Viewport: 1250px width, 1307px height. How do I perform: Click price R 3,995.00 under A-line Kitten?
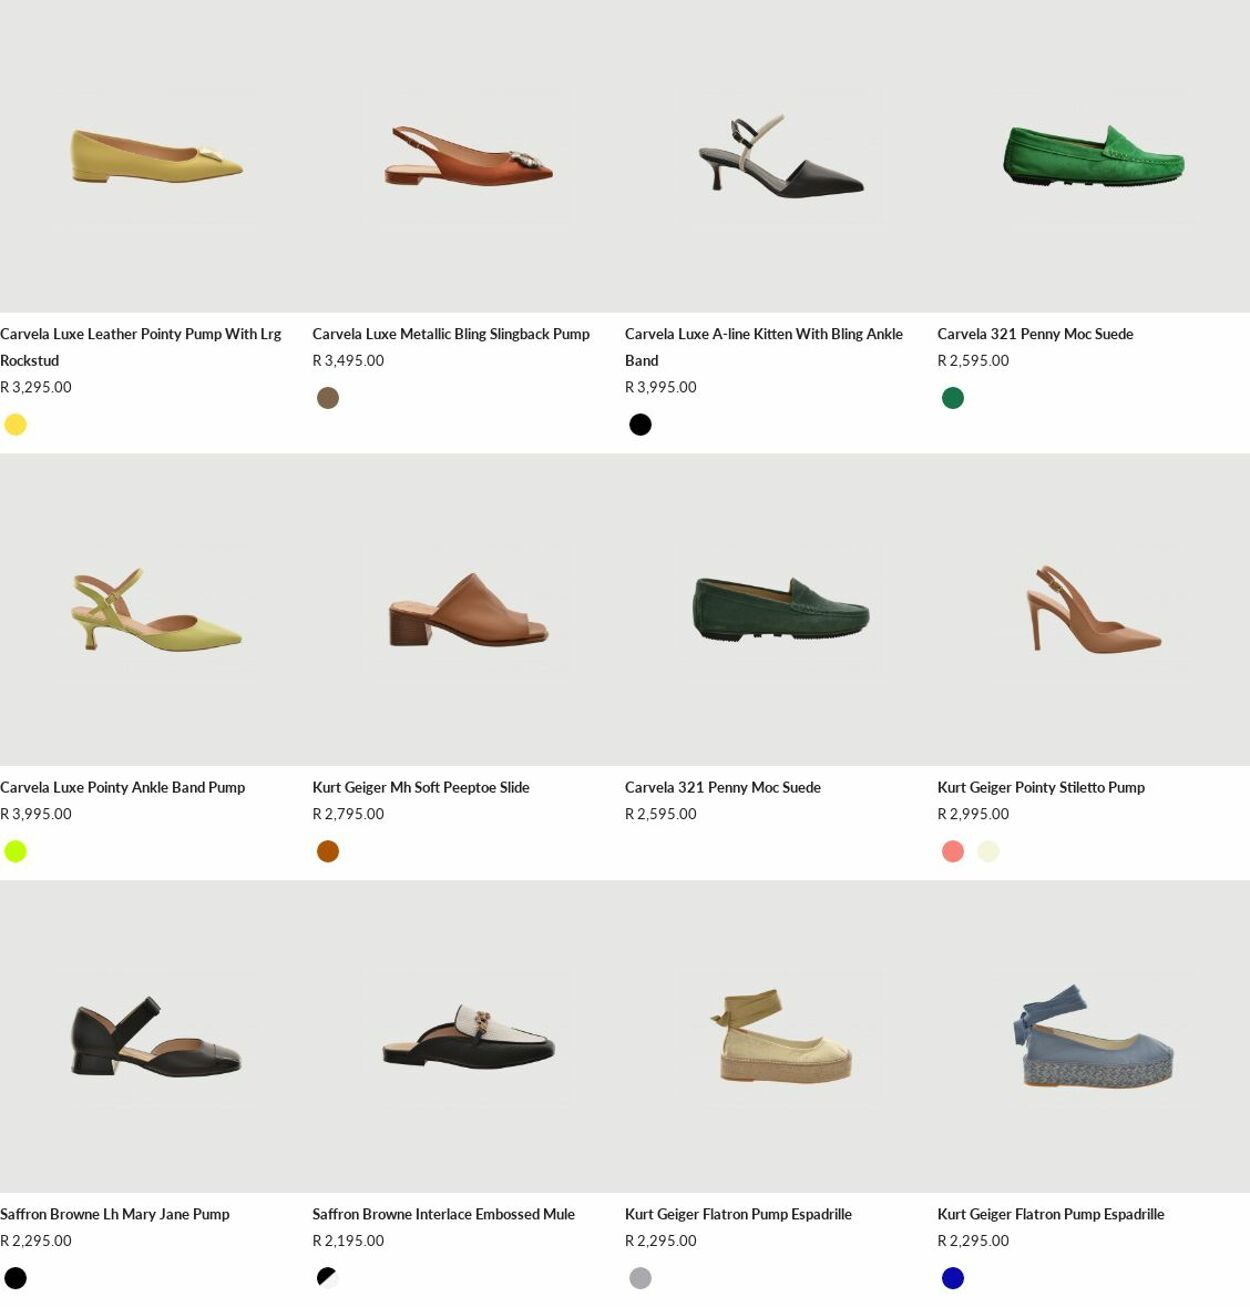pyautogui.click(x=661, y=387)
